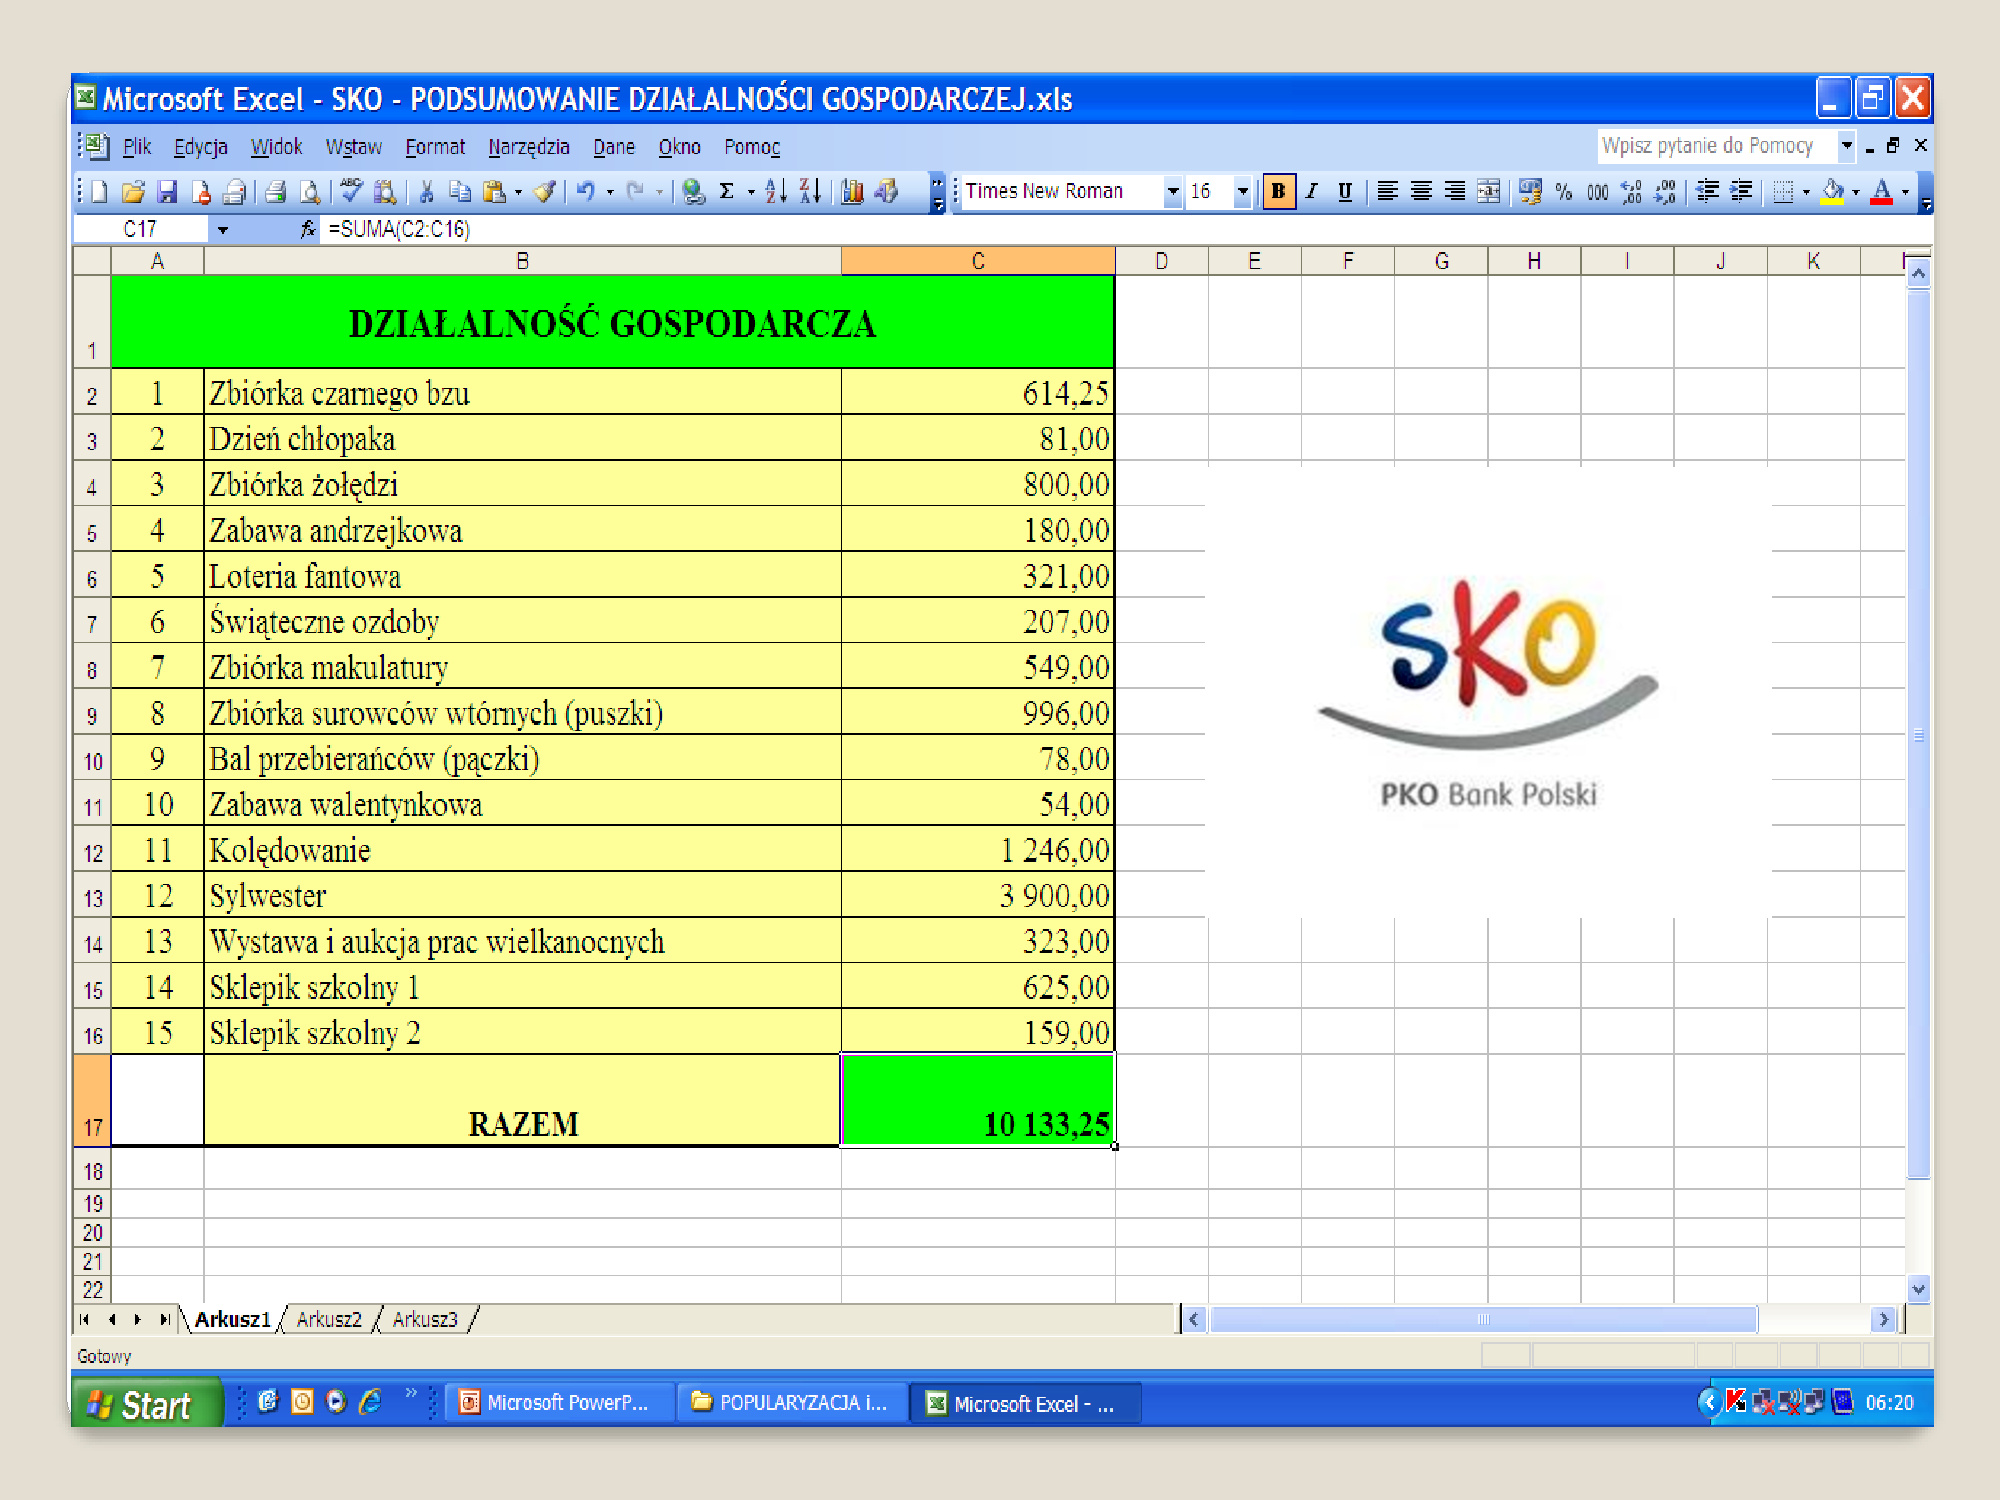
Task: Open the Narzędzia menu
Action: [x=528, y=147]
